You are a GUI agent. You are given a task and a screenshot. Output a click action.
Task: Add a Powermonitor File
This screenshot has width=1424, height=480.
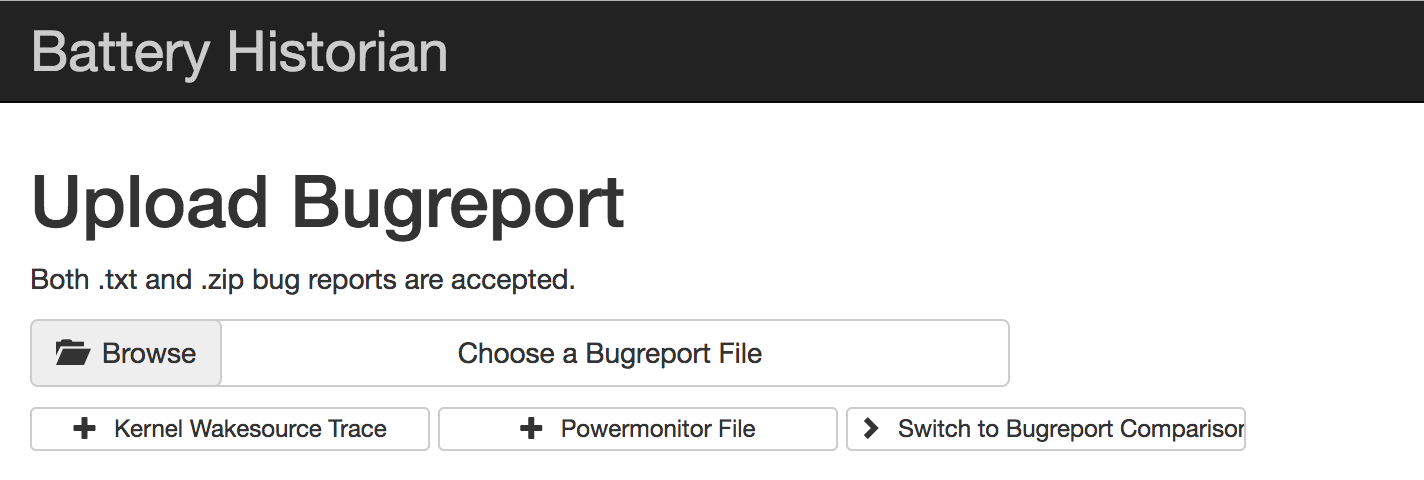pos(638,429)
